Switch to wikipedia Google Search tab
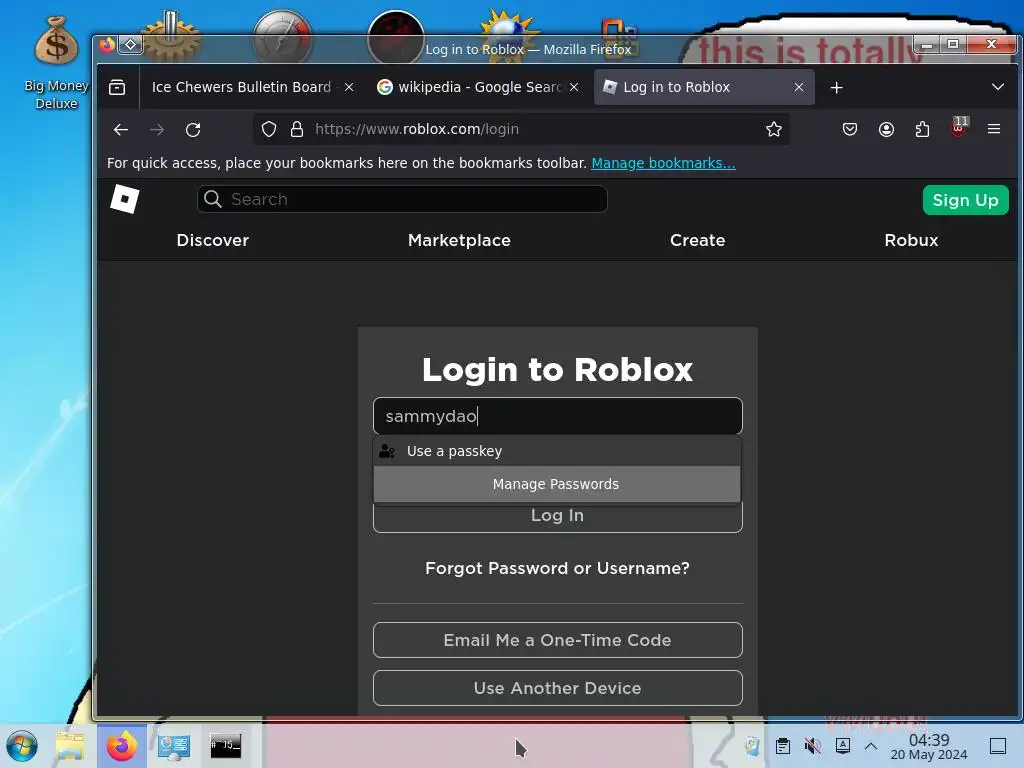This screenshot has height=768, width=1024. click(x=479, y=87)
